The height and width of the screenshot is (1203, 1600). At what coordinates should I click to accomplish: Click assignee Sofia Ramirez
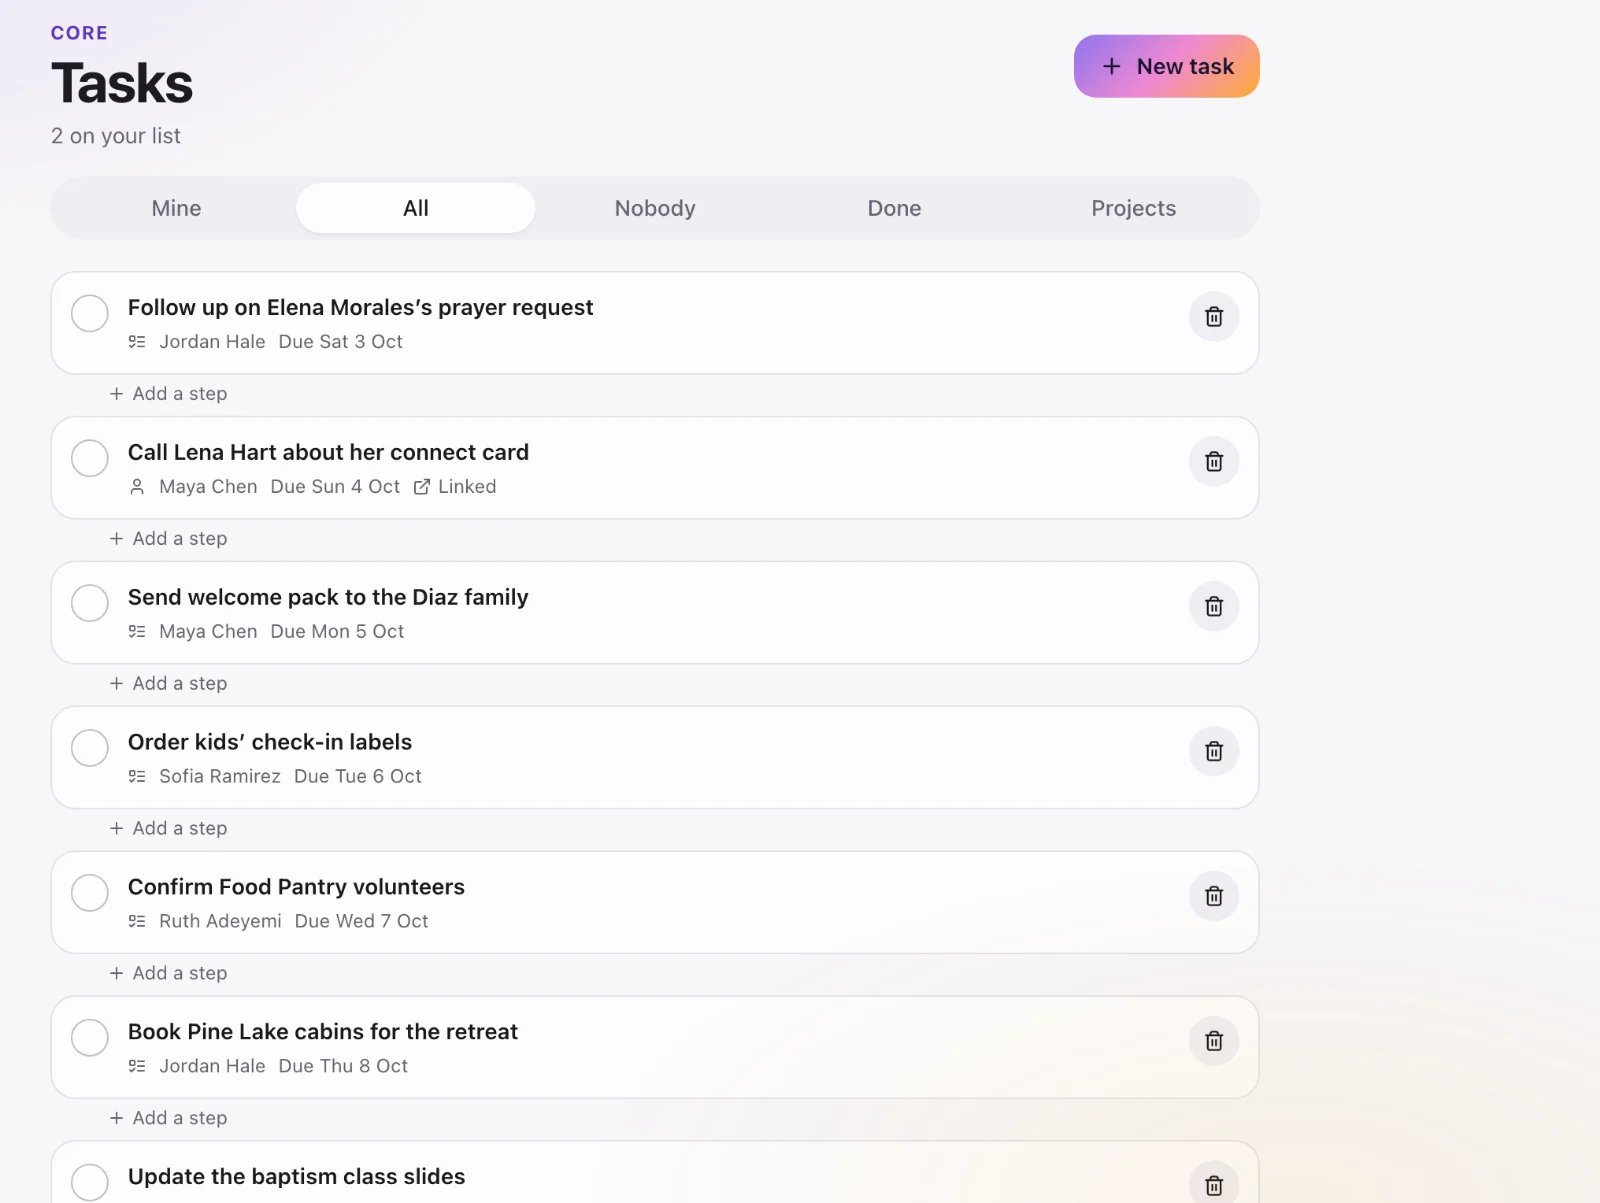click(220, 777)
